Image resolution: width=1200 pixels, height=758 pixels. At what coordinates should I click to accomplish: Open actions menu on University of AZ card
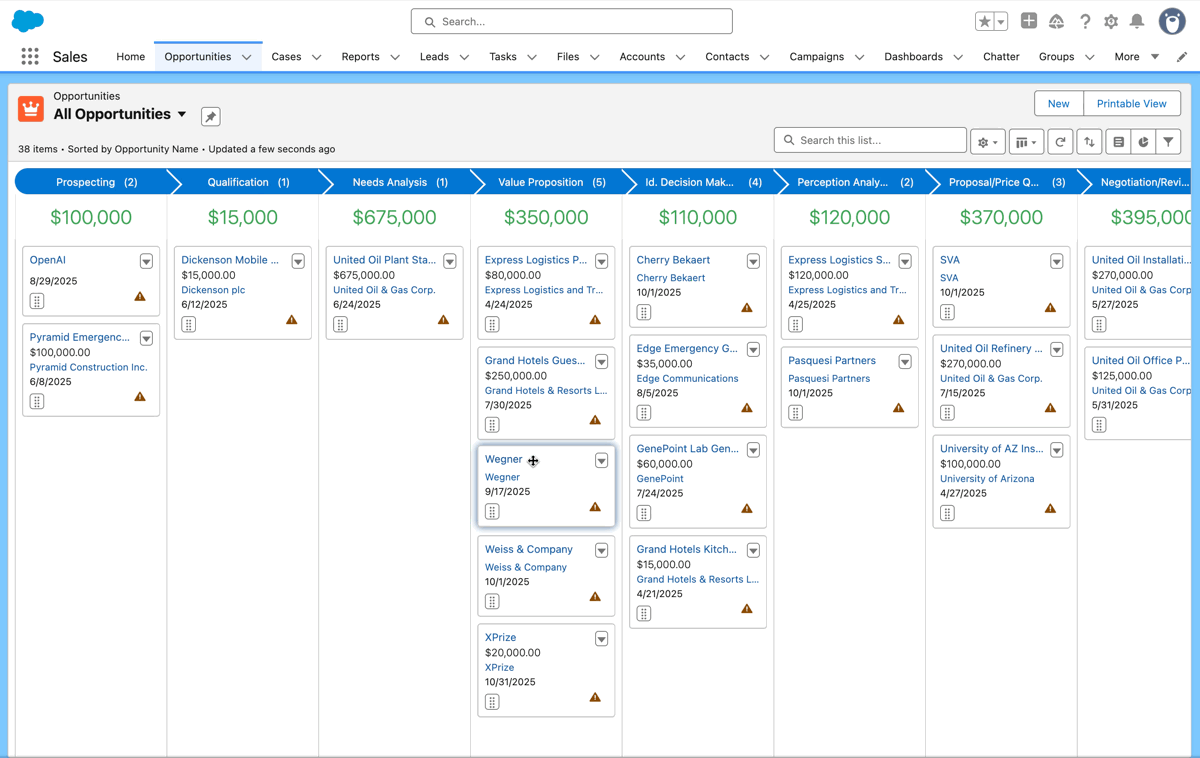tap(1056, 450)
